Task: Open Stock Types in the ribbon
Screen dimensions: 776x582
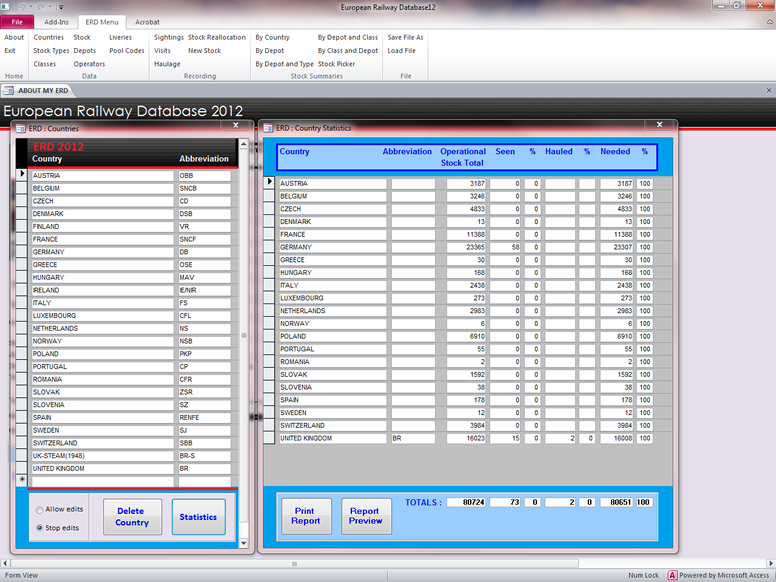Action: click(x=51, y=50)
